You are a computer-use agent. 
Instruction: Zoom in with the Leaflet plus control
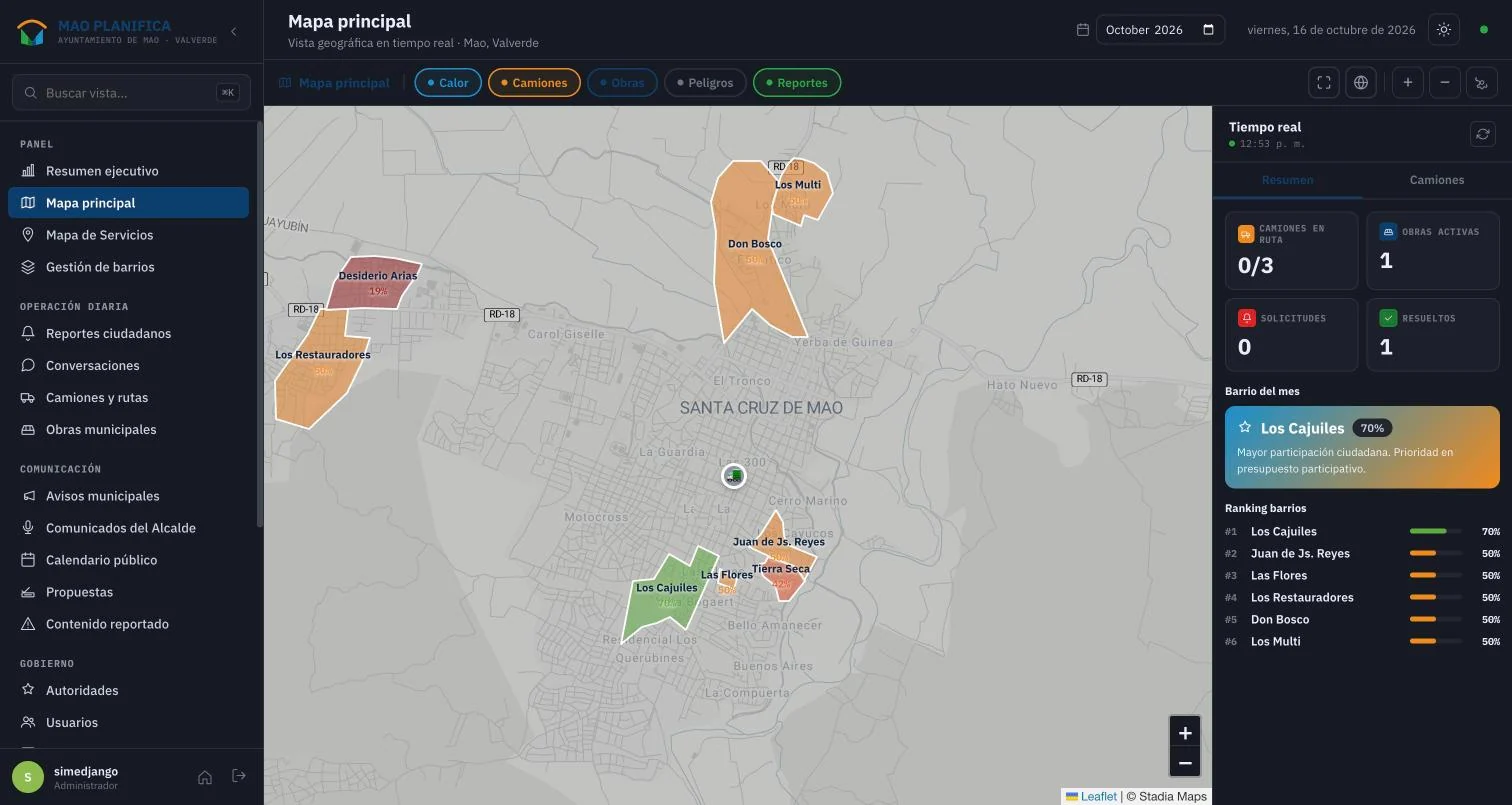pyautogui.click(x=1185, y=733)
